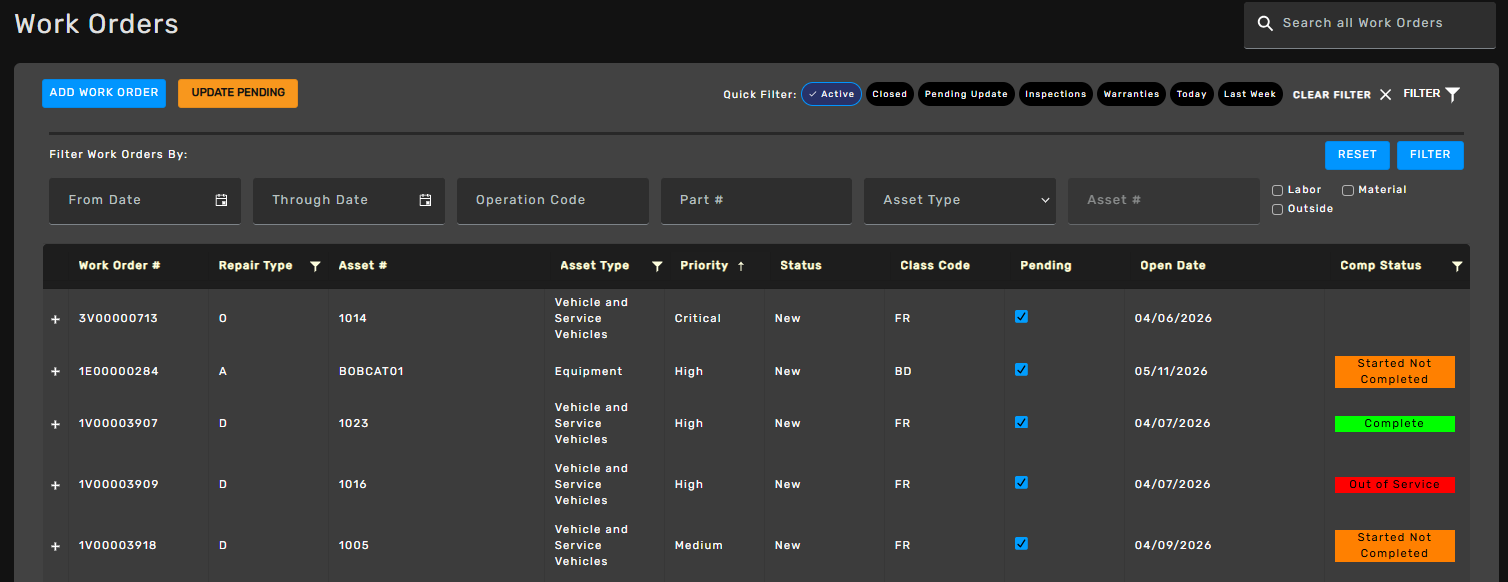Filter the Comp Status column
The height and width of the screenshot is (582, 1508).
click(x=1457, y=266)
